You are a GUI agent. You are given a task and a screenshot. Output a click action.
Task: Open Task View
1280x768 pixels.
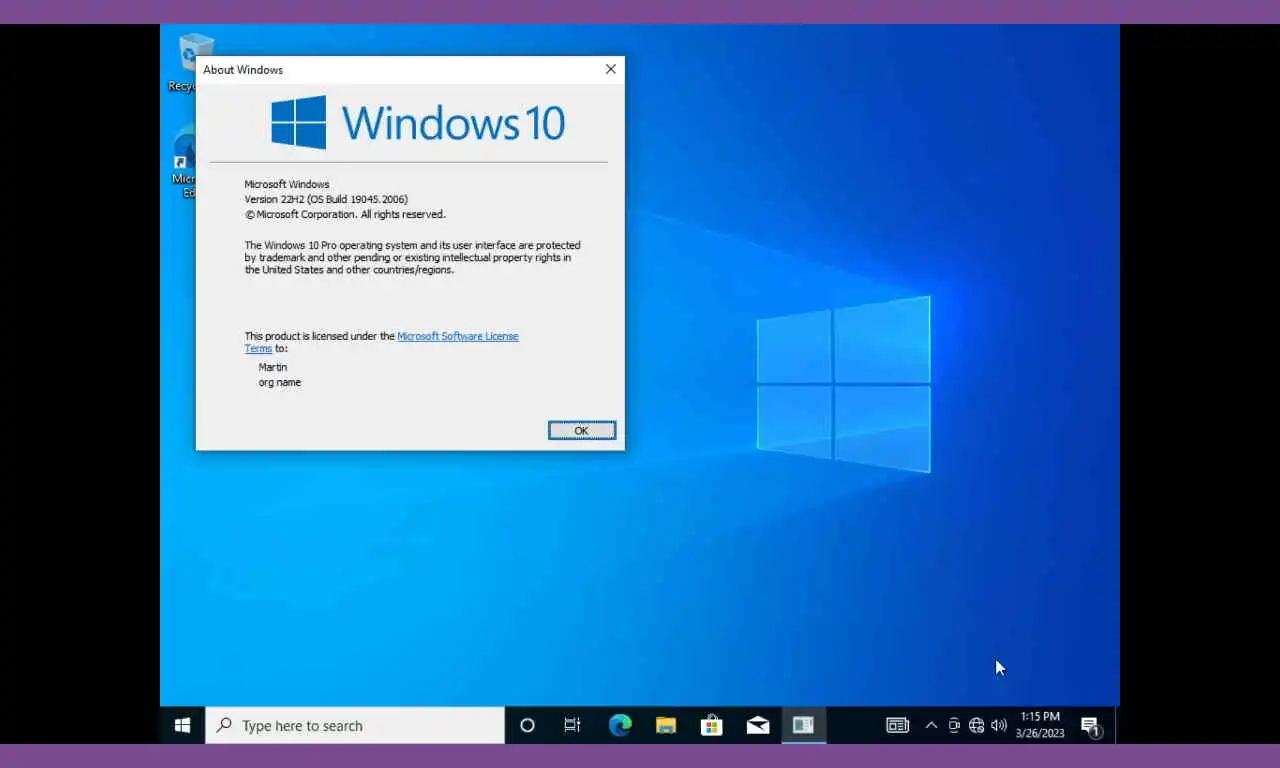point(572,725)
